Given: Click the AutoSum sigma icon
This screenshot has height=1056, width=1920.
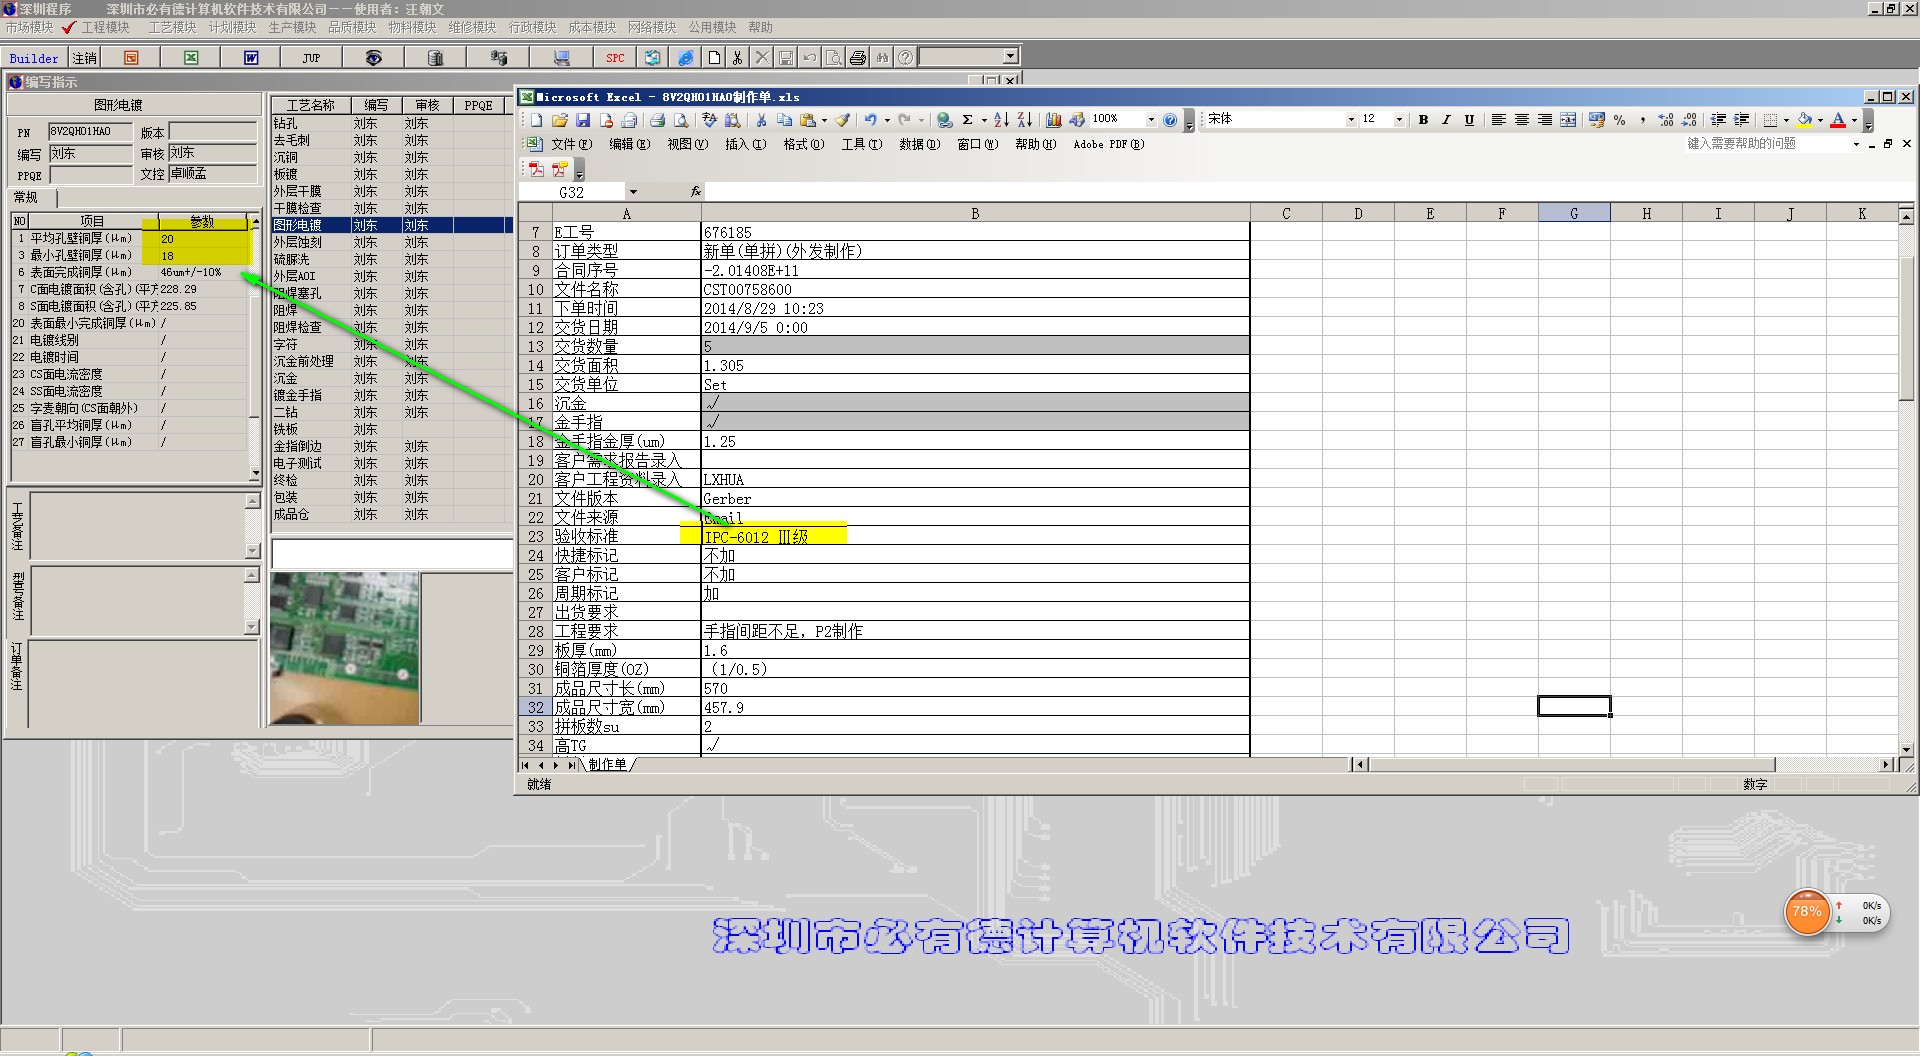Looking at the screenshot, I should pyautogui.click(x=967, y=120).
